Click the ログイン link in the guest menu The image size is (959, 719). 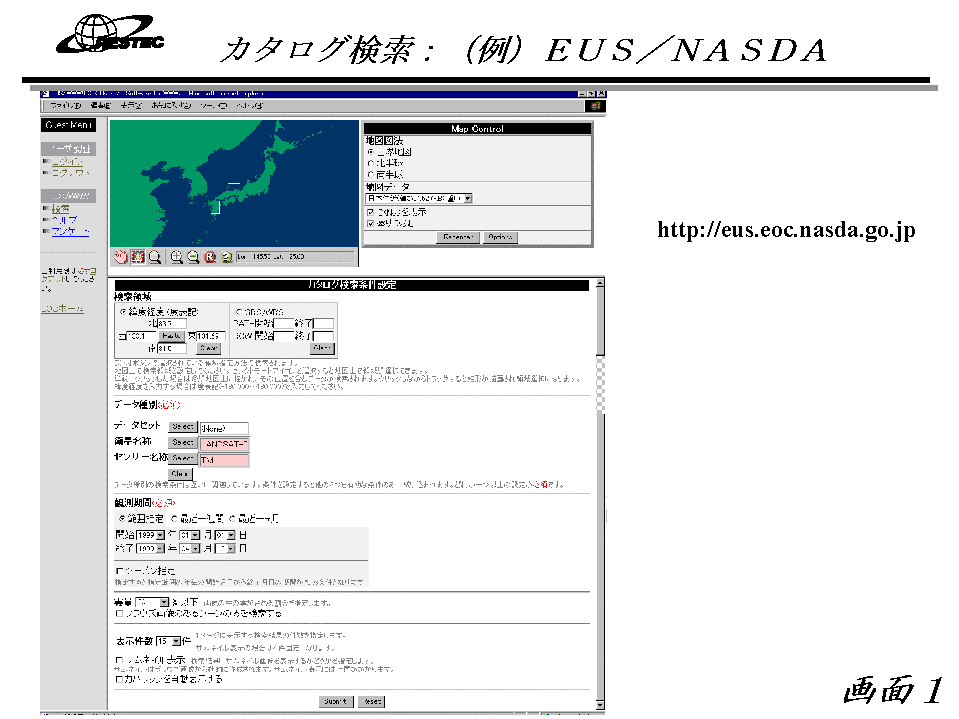[67, 161]
